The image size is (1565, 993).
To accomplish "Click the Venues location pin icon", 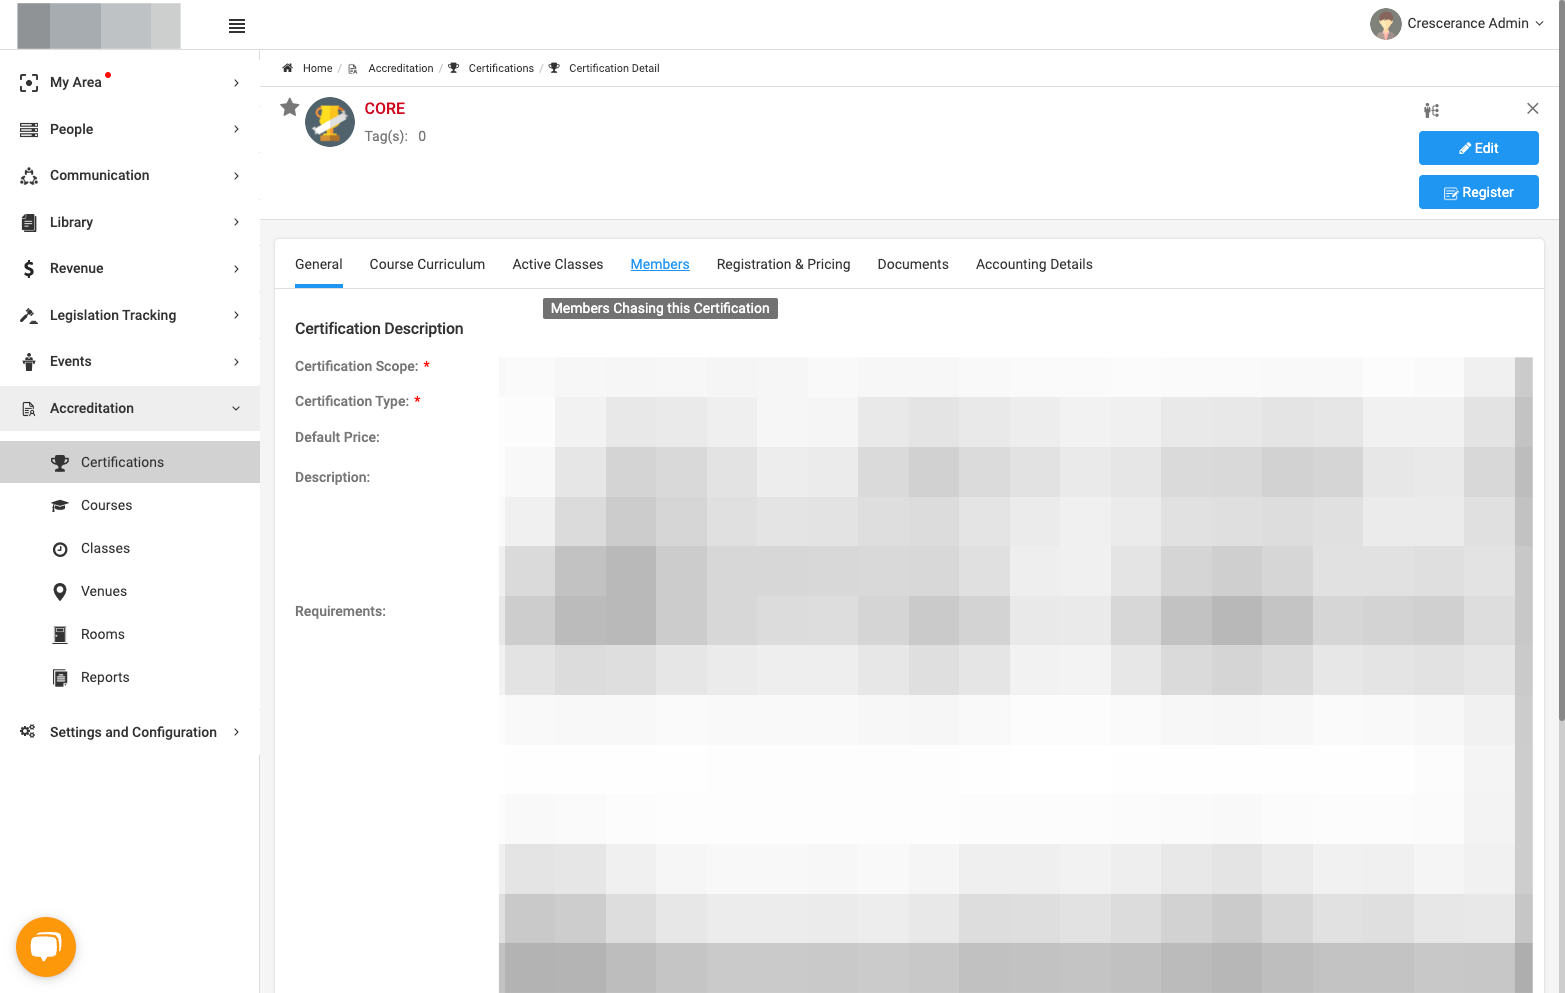I will 60,592.
